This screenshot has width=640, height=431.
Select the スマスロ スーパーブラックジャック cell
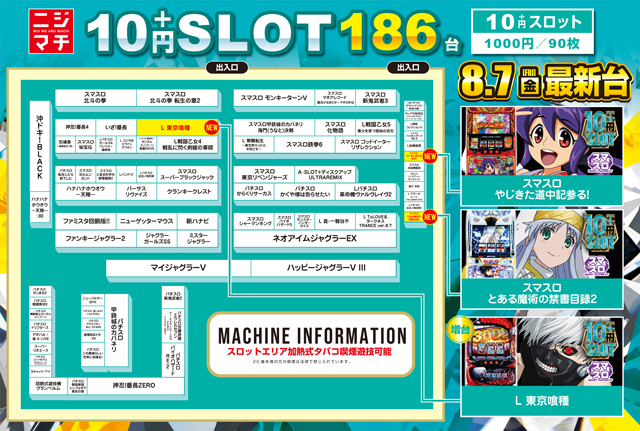[187, 174]
